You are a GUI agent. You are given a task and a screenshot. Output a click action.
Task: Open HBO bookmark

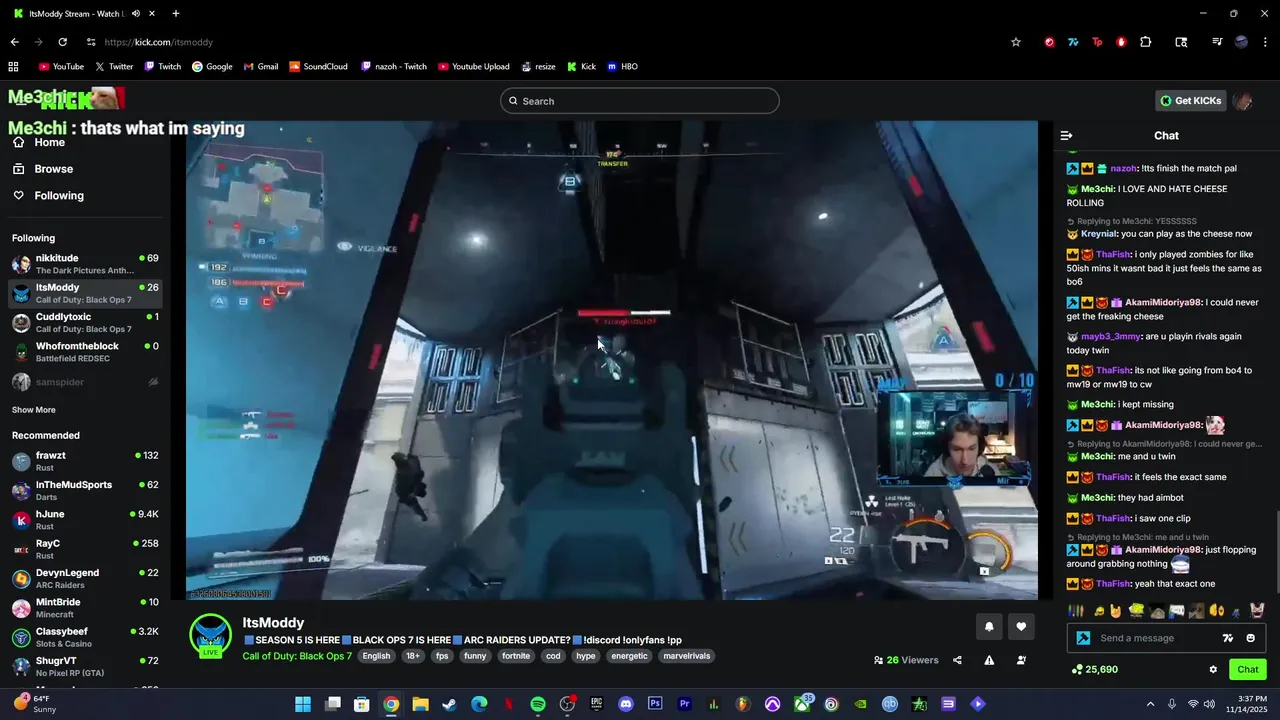point(622,67)
